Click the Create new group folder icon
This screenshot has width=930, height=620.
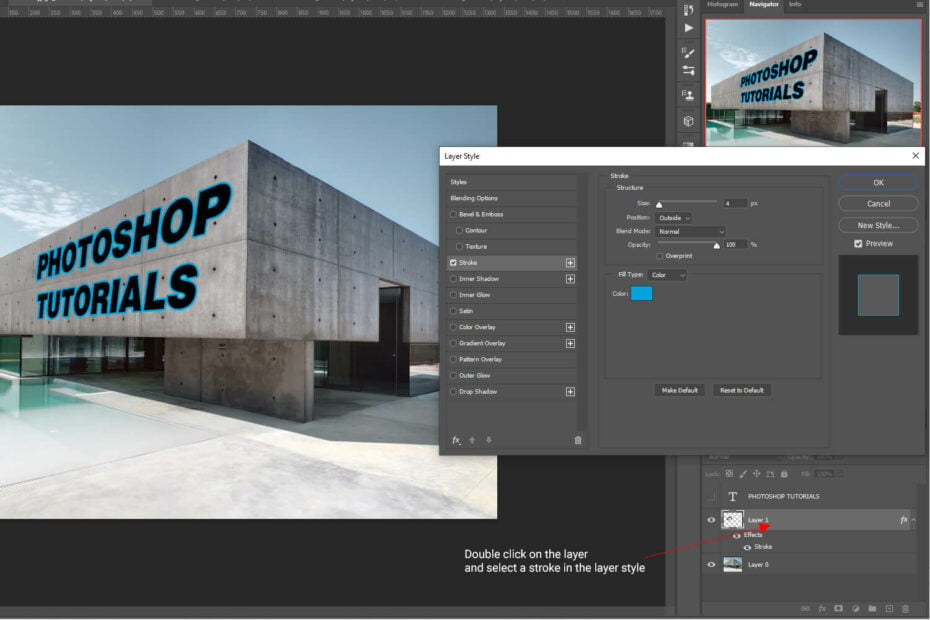[x=873, y=608]
